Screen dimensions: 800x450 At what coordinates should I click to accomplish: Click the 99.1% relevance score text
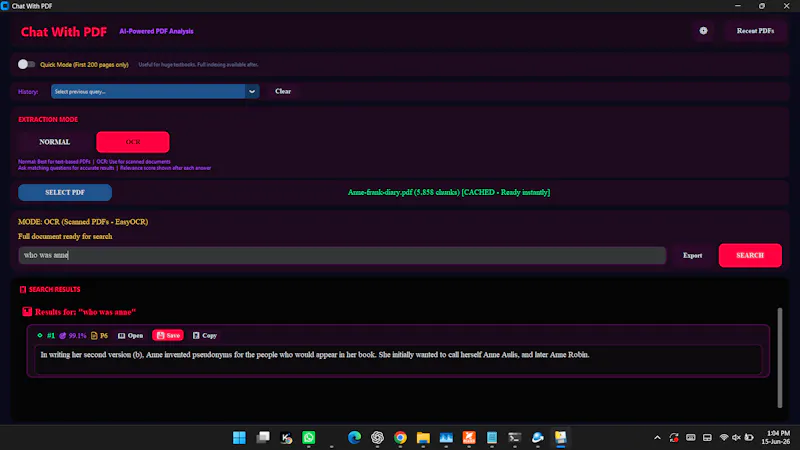point(78,335)
